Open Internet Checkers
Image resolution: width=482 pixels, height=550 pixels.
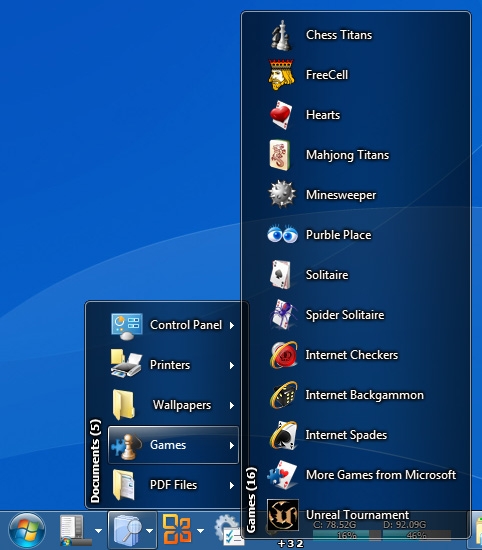[x=357, y=355]
